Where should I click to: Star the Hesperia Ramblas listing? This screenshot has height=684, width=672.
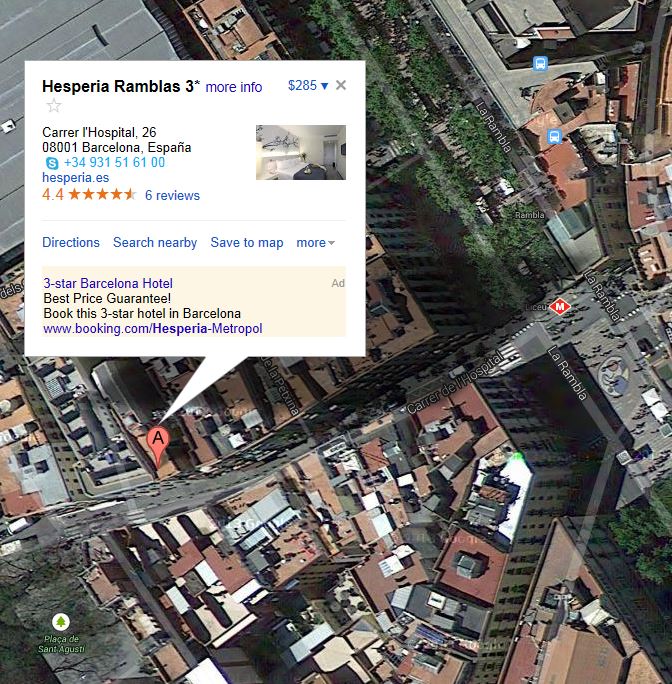(54, 106)
